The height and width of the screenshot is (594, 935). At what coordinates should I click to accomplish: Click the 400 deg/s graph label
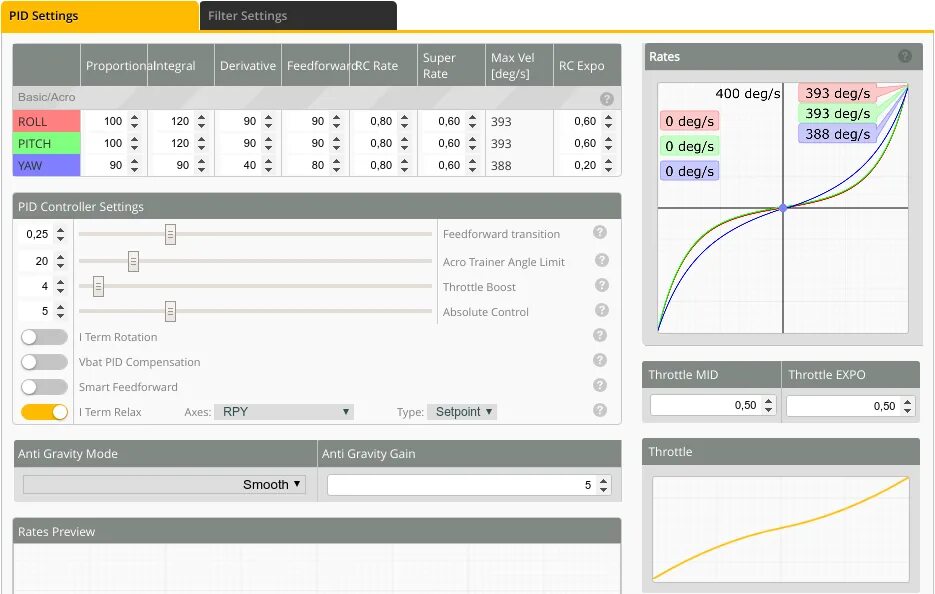pyautogui.click(x=748, y=94)
